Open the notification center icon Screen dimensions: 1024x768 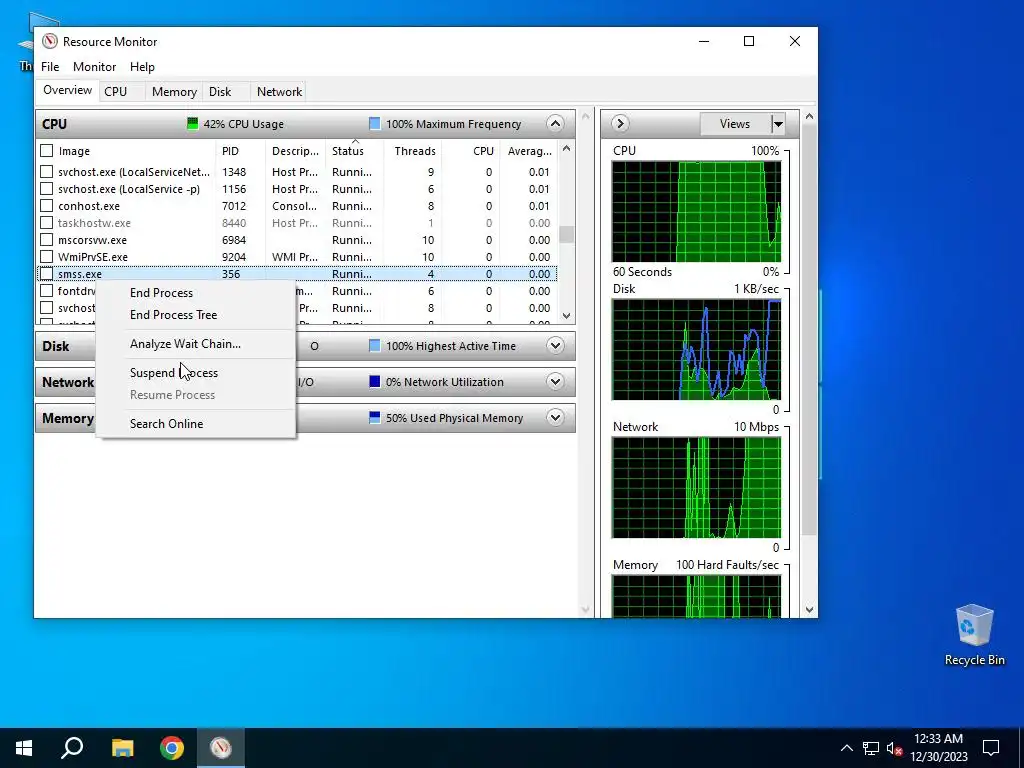[x=991, y=748]
